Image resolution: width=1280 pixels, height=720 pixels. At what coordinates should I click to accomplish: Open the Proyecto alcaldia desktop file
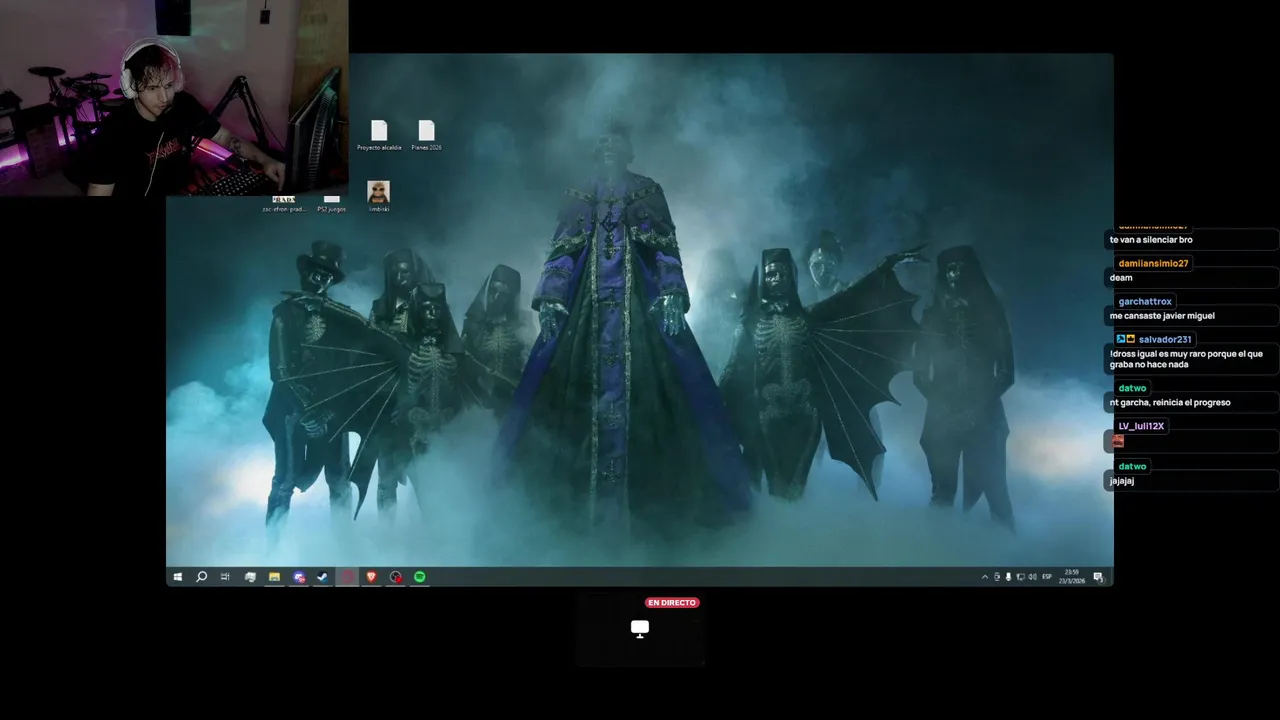(379, 135)
